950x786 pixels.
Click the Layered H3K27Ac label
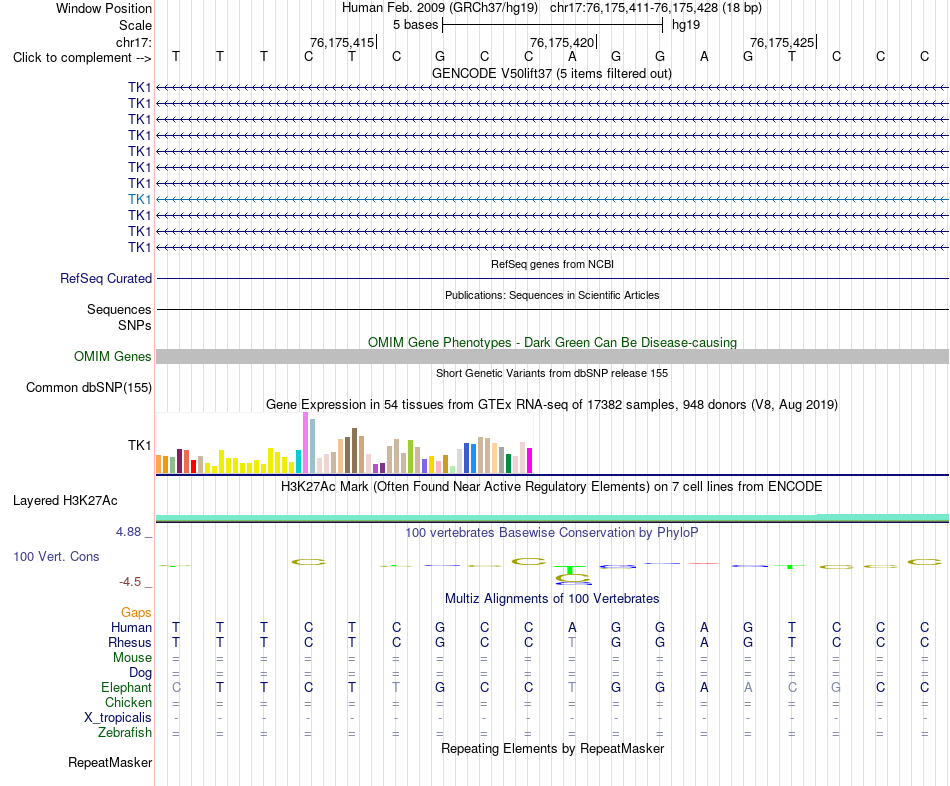pyautogui.click(x=65, y=501)
